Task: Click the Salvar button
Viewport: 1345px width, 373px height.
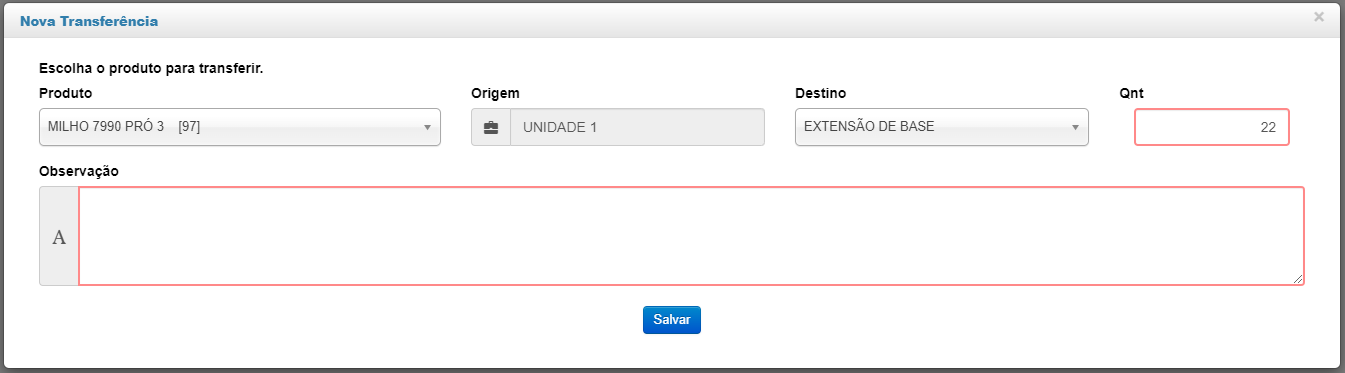Action: [x=672, y=320]
